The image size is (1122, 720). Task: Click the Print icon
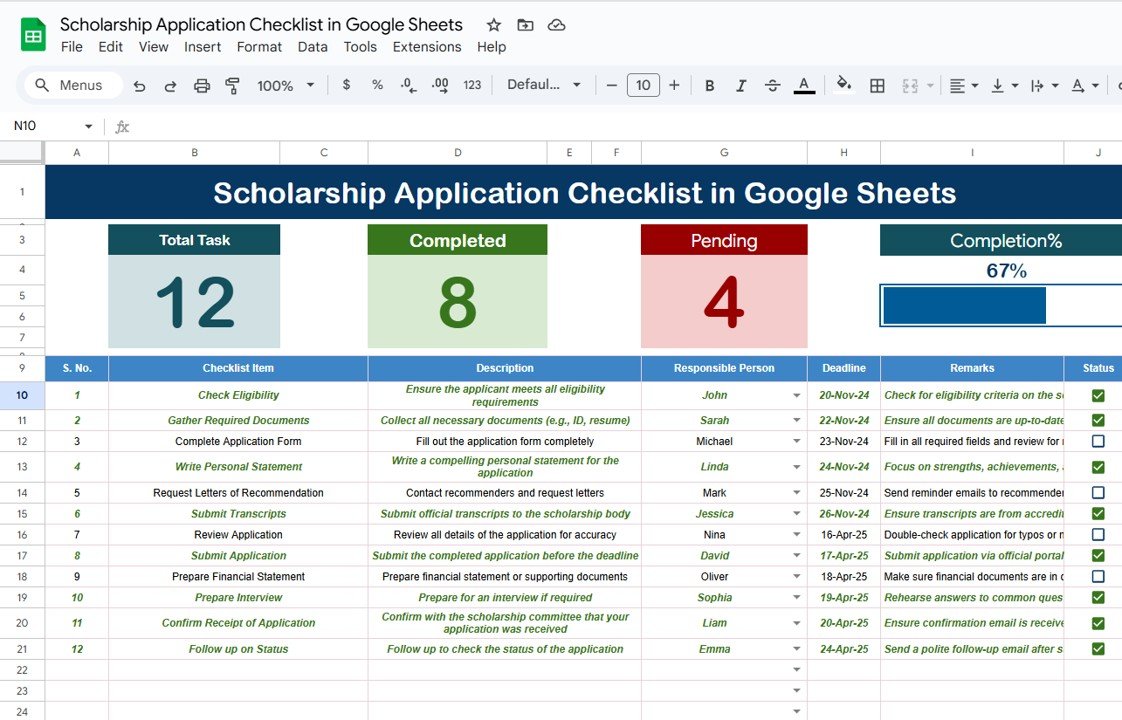tap(199, 85)
